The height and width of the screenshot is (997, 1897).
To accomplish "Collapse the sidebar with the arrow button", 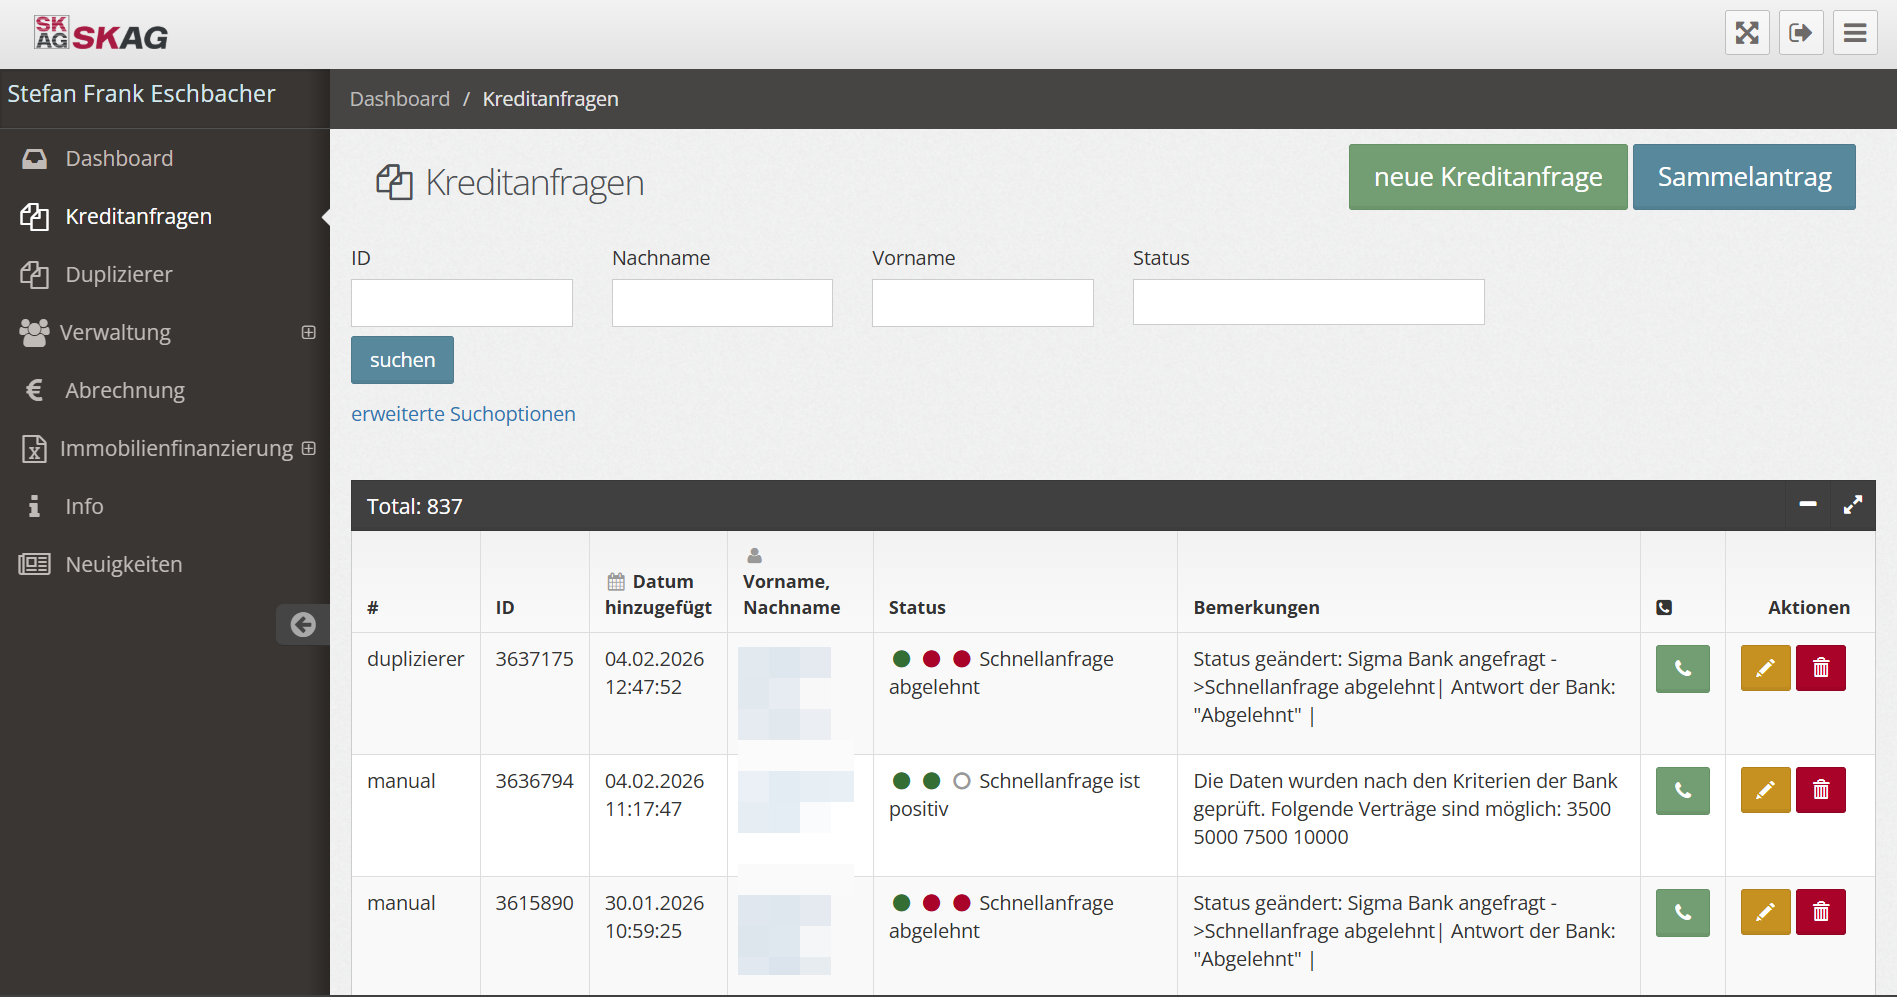I will coord(303,625).
